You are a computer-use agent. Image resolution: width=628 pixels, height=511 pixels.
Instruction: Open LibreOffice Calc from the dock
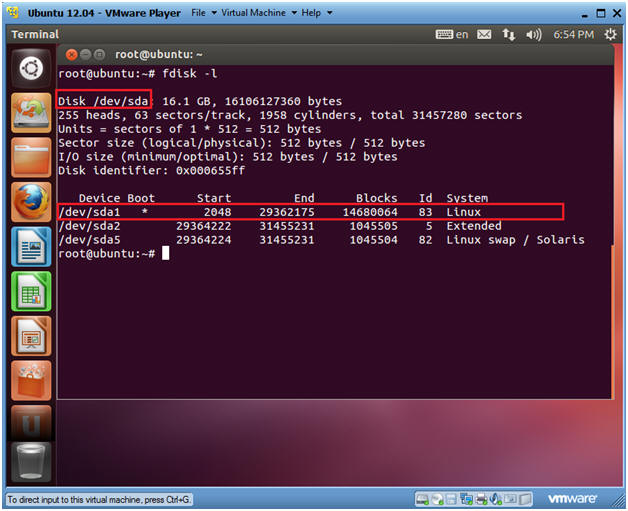click(31, 291)
